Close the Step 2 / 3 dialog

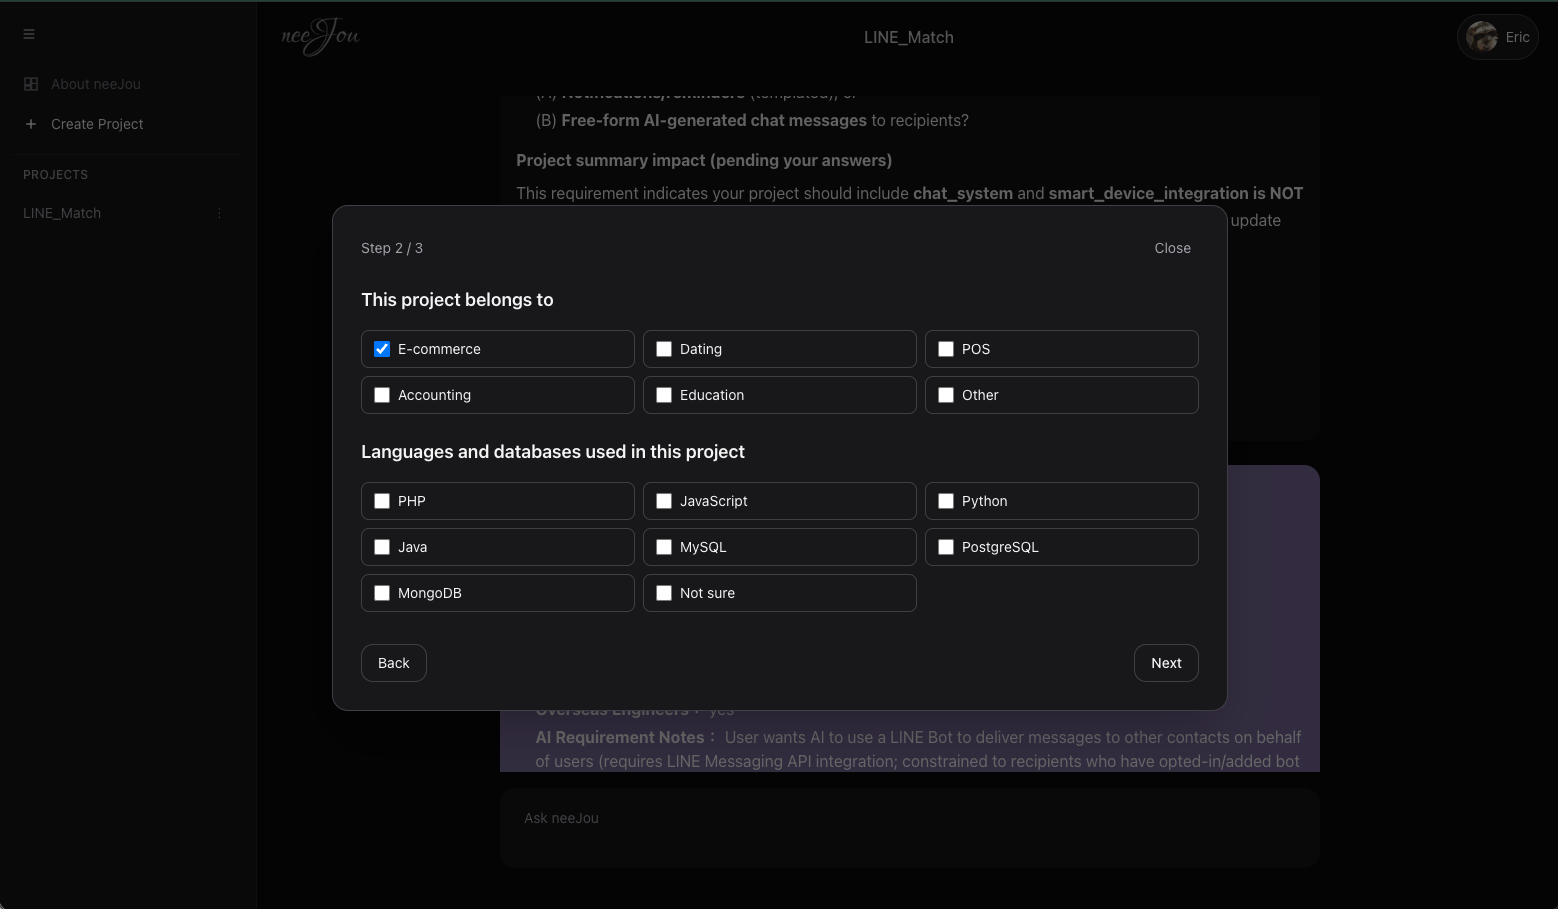pos(1172,248)
